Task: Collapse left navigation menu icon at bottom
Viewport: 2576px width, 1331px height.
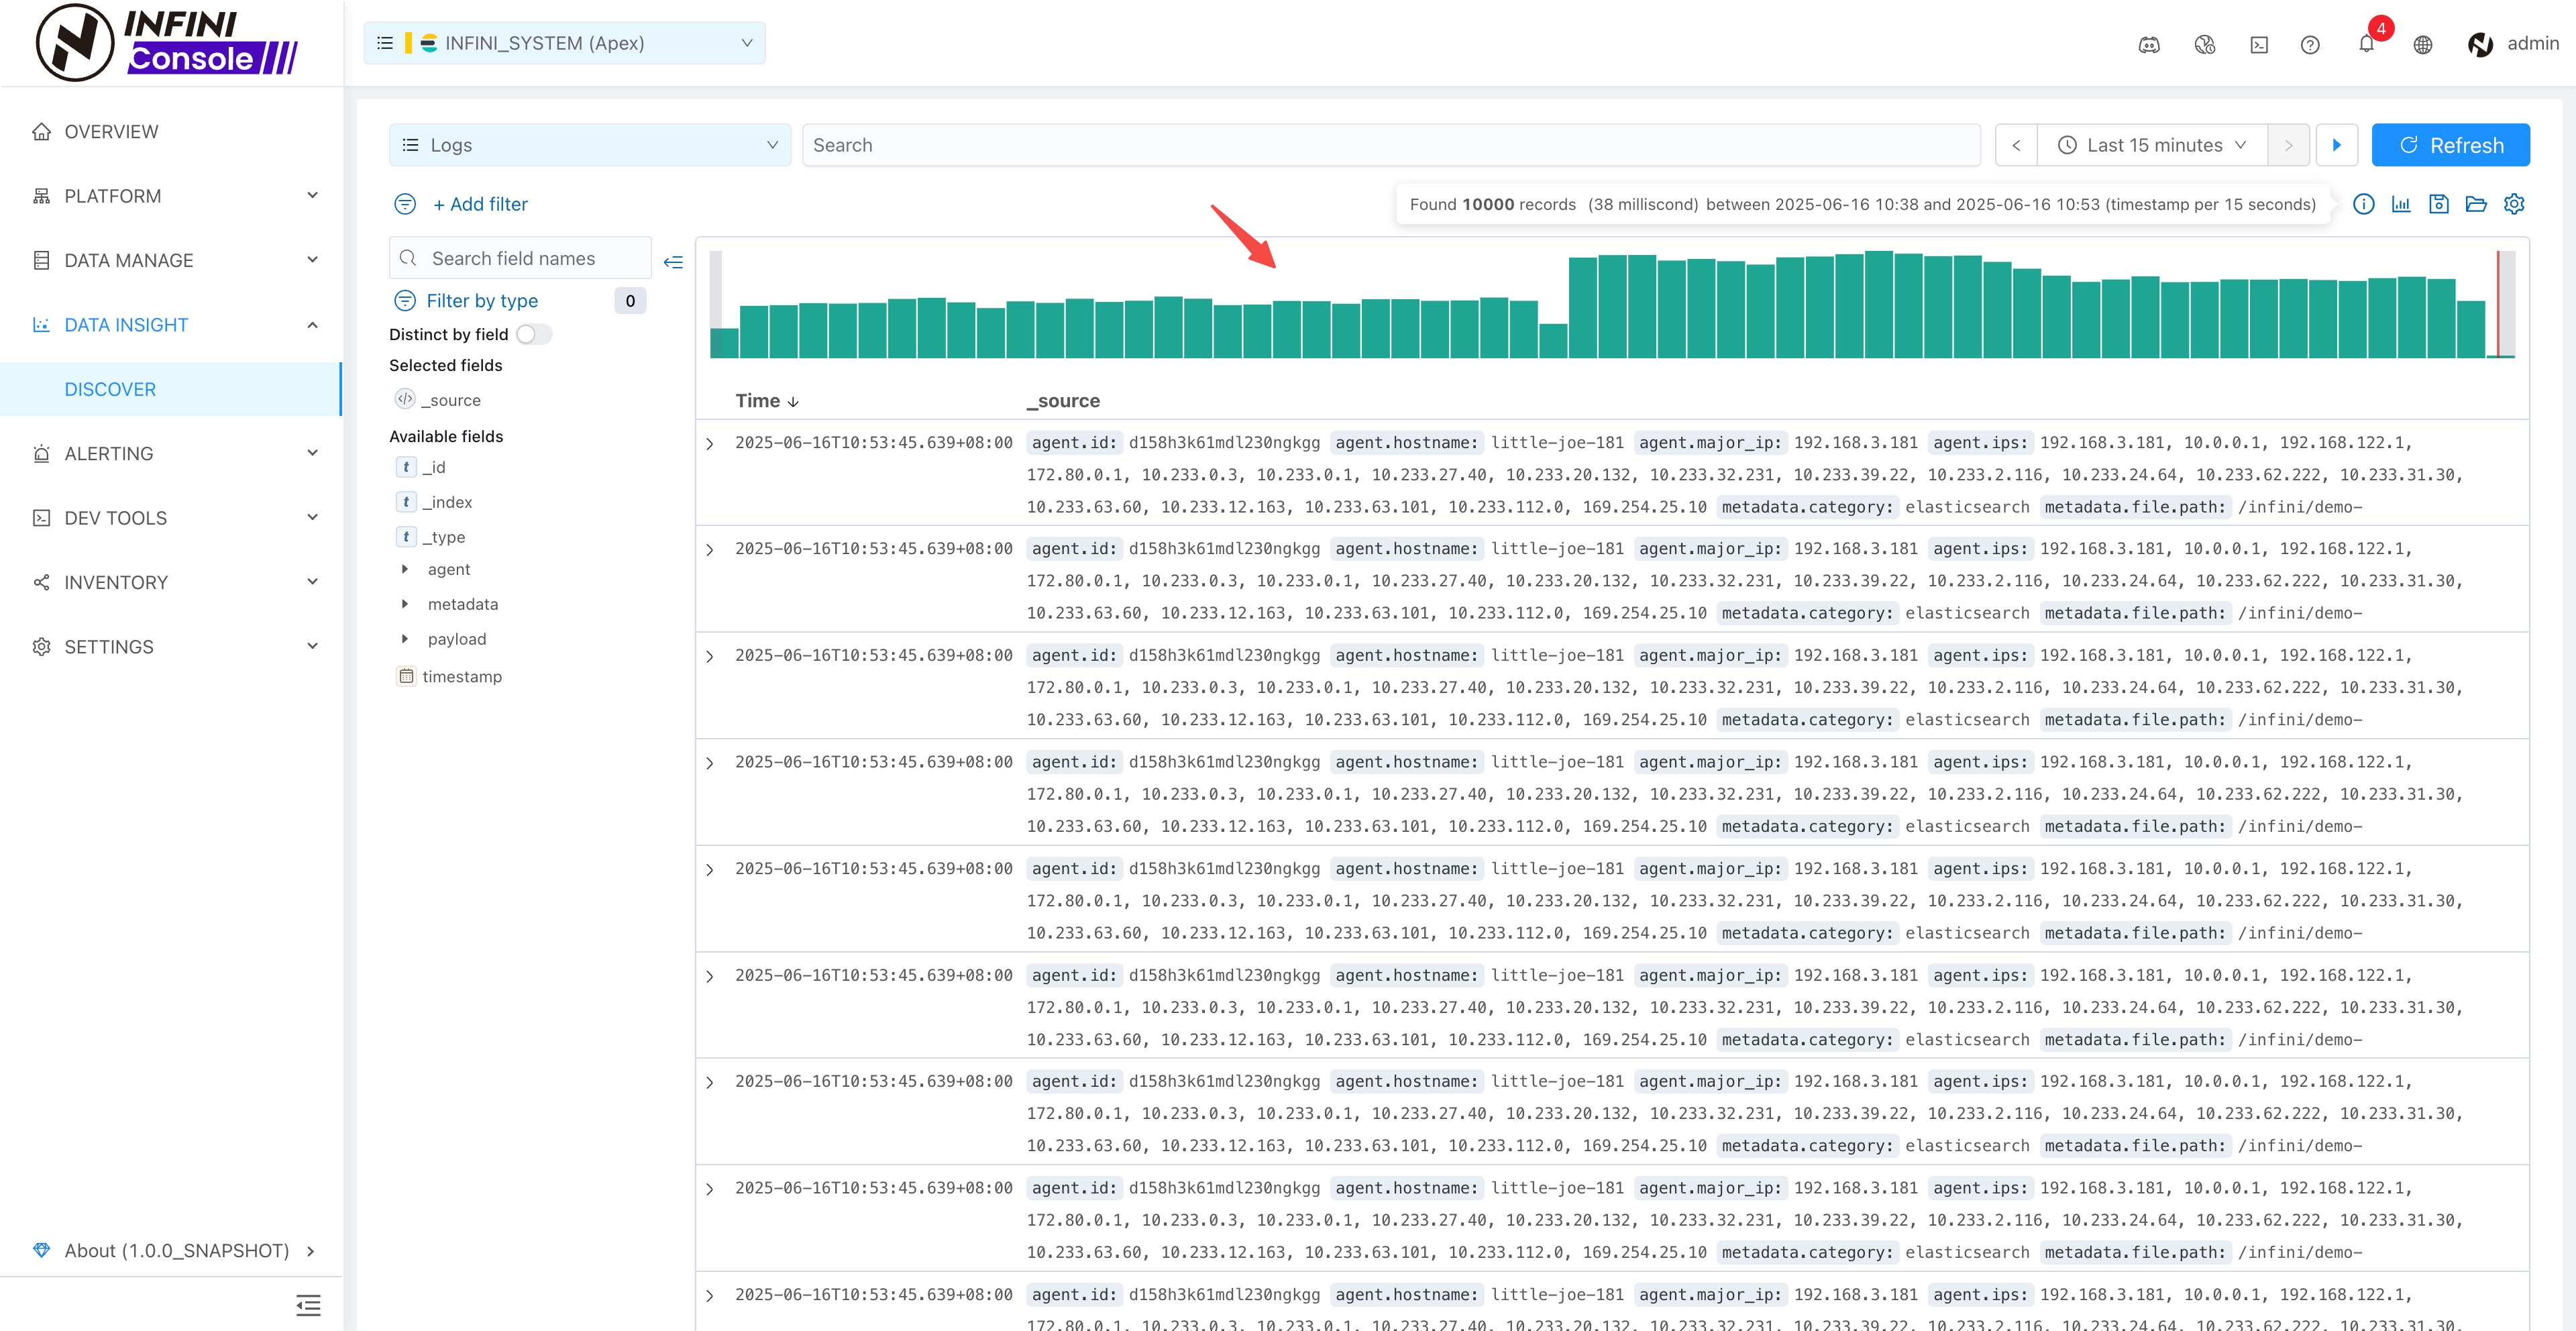Action: coord(308,1305)
